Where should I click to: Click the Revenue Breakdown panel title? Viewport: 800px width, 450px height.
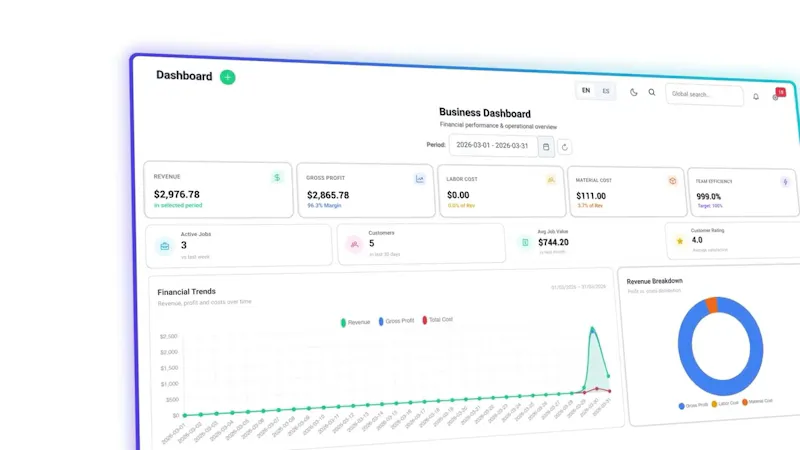pyautogui.click(x=655, y=281)
